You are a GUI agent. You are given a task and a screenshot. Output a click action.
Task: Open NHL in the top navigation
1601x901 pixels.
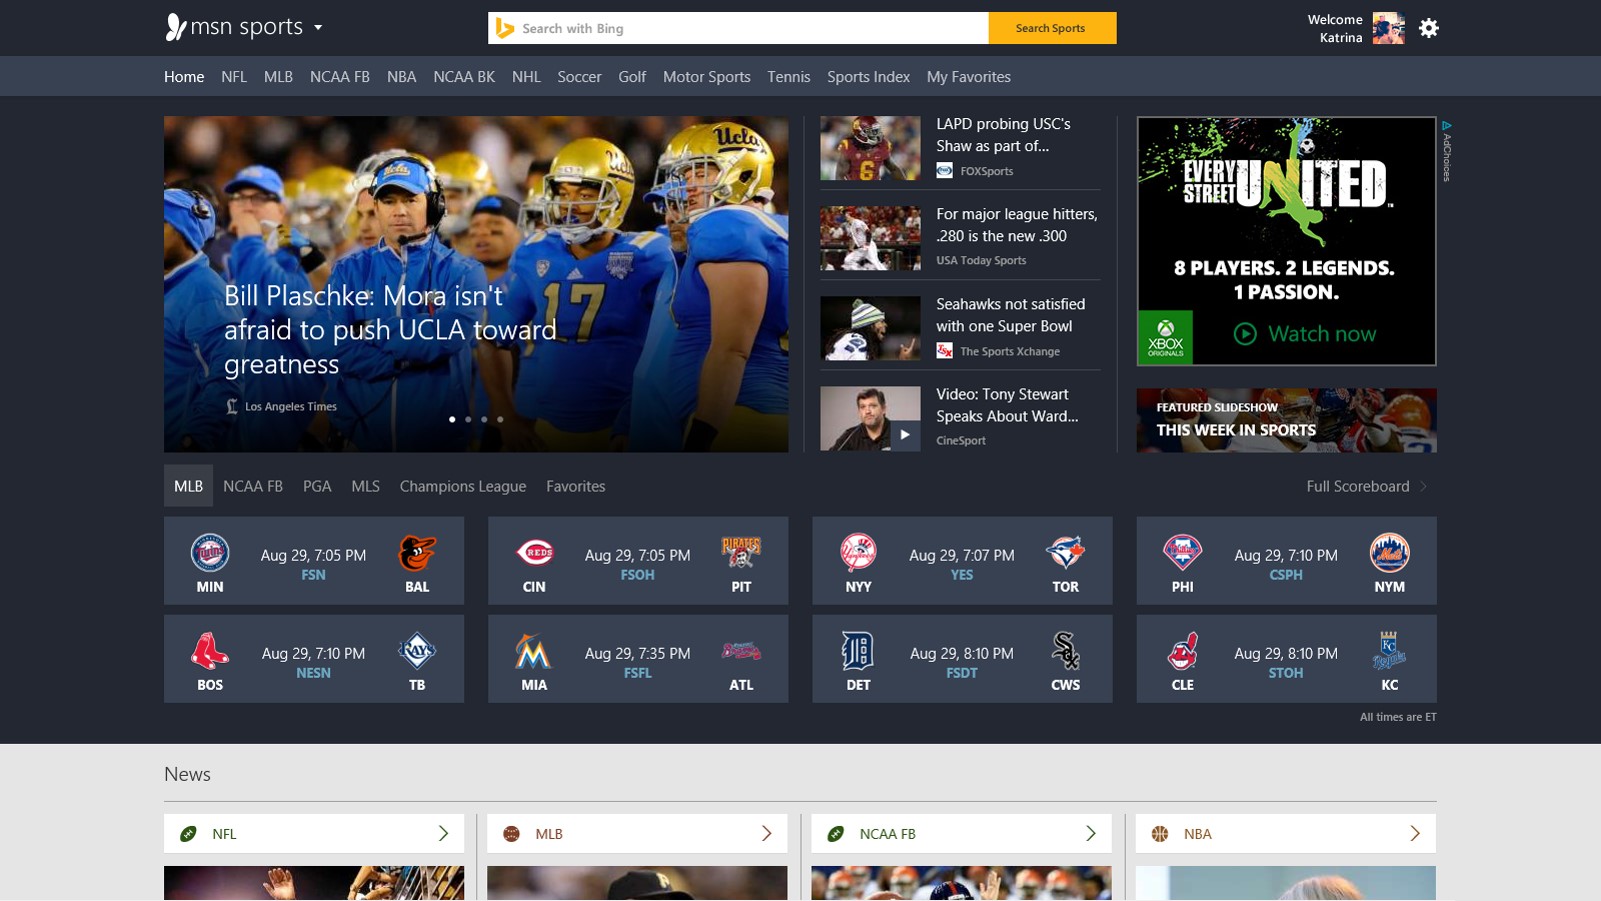coord(526,77)
